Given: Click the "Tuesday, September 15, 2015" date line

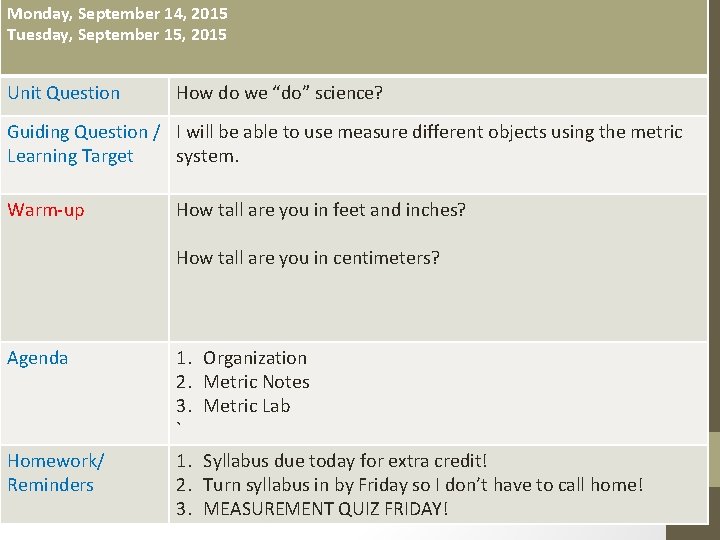Looking at the screenshot, I should pyautogui.click(x=117, y=35).
